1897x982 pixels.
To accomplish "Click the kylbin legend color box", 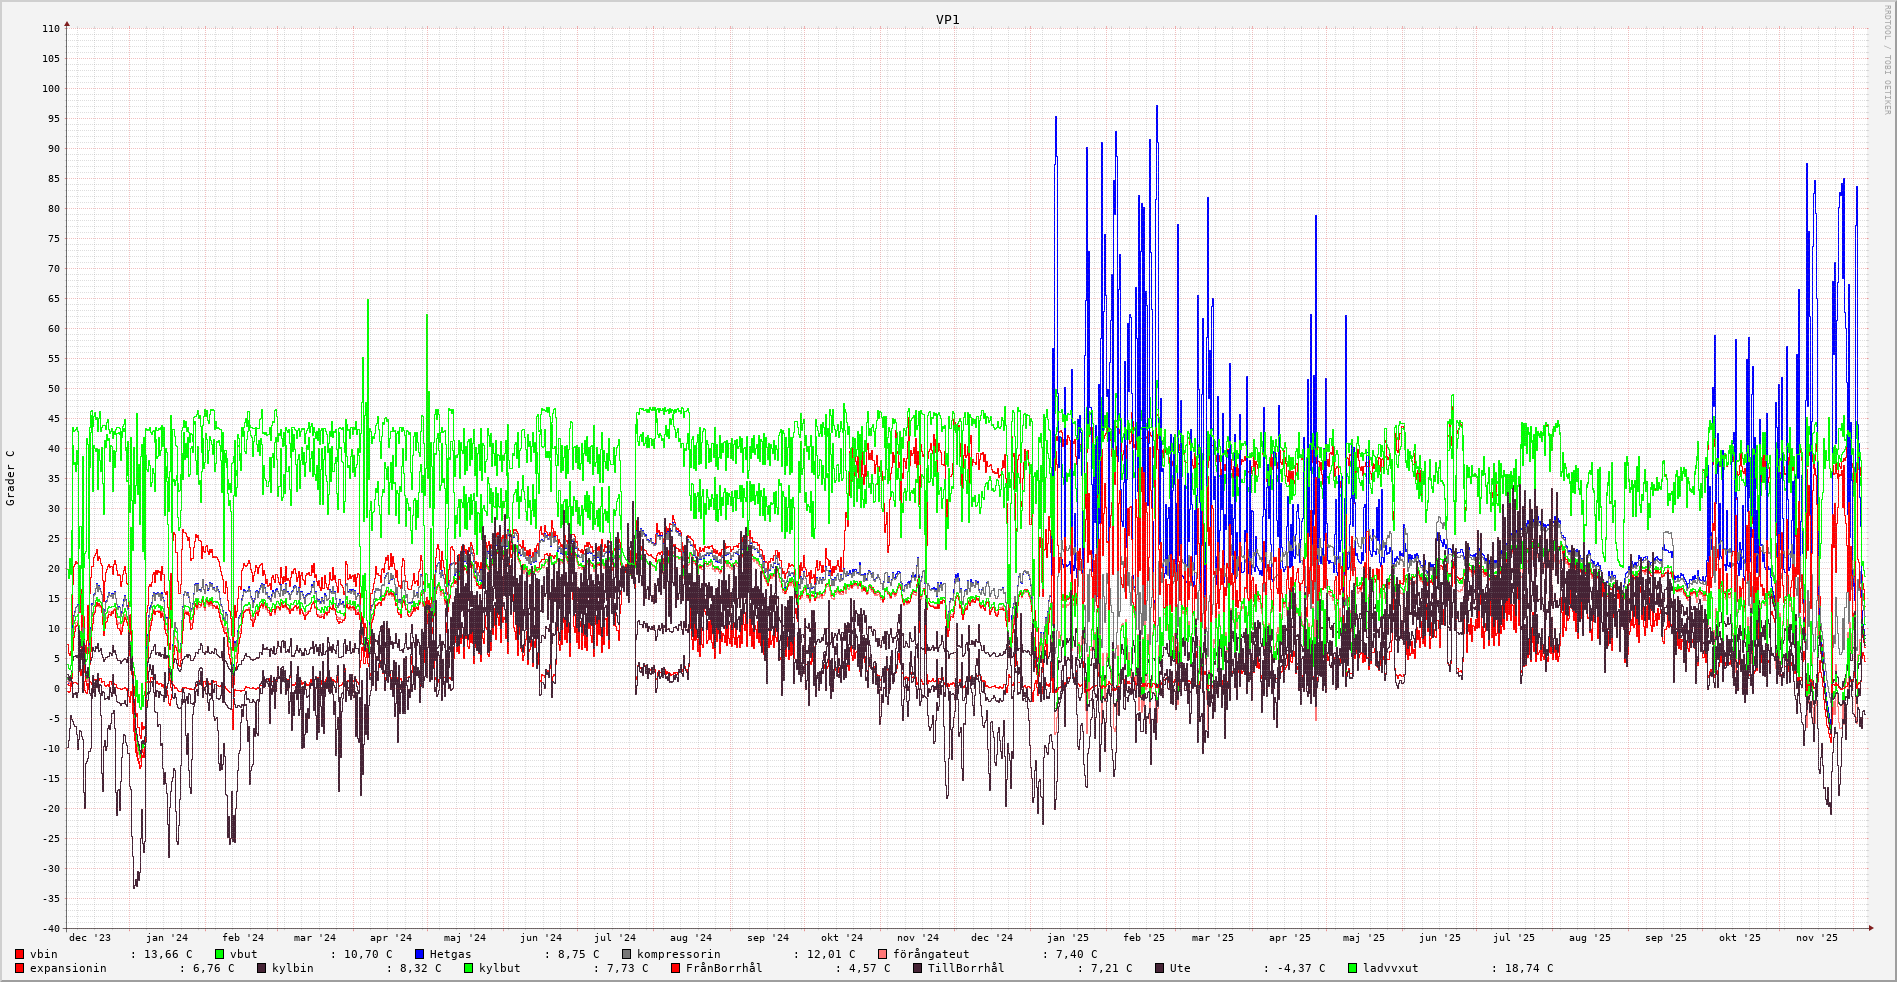I will 261,968.
